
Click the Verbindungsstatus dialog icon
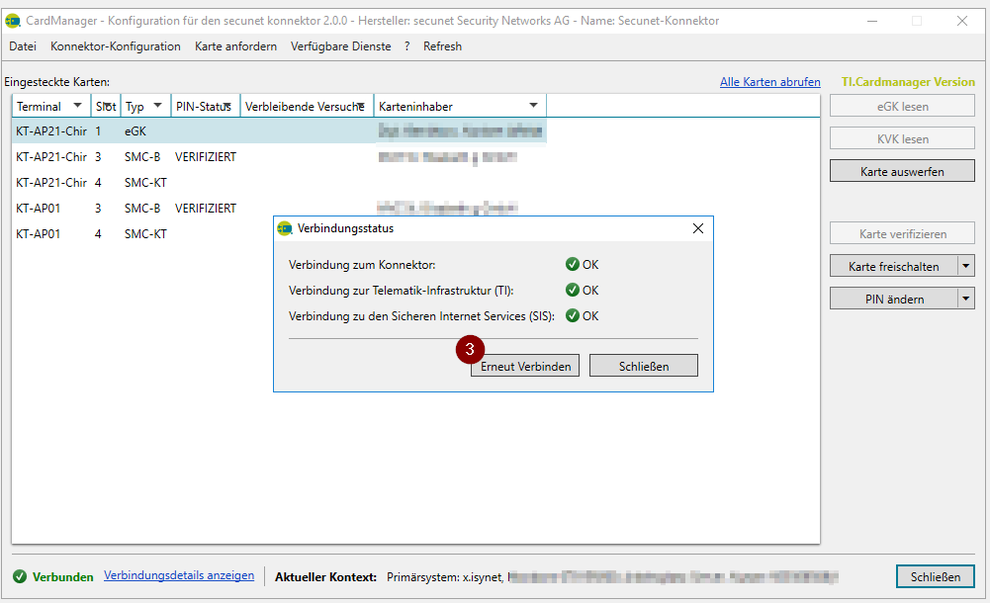pos(285,229)
